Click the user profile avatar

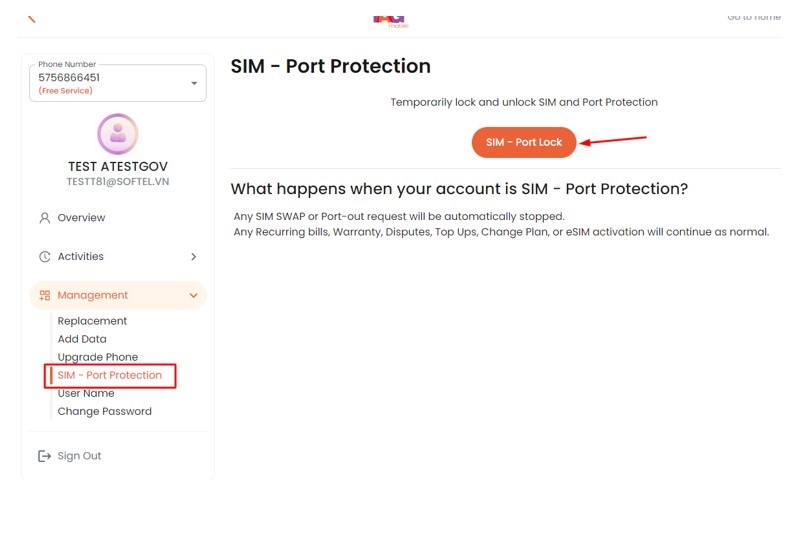click(x=118, y=134)
